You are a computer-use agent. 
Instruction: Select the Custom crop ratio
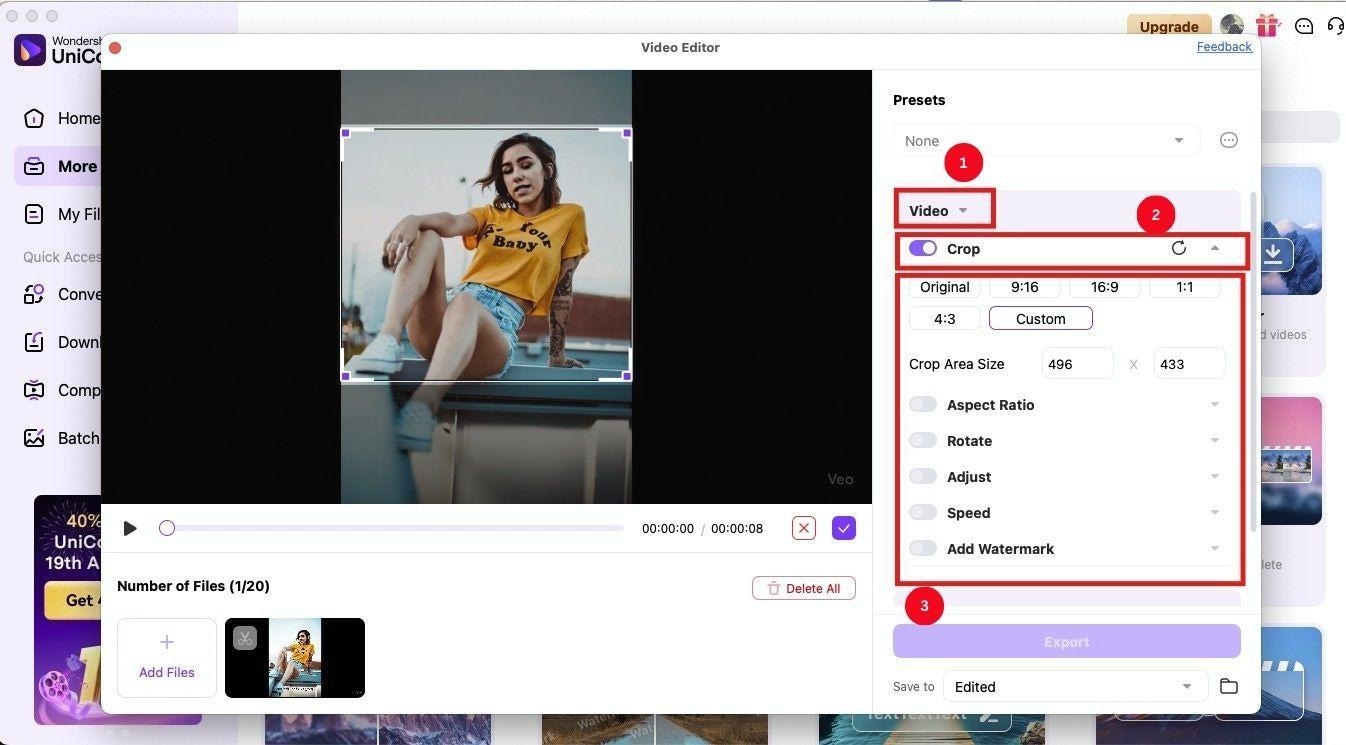pos(1041,319)
